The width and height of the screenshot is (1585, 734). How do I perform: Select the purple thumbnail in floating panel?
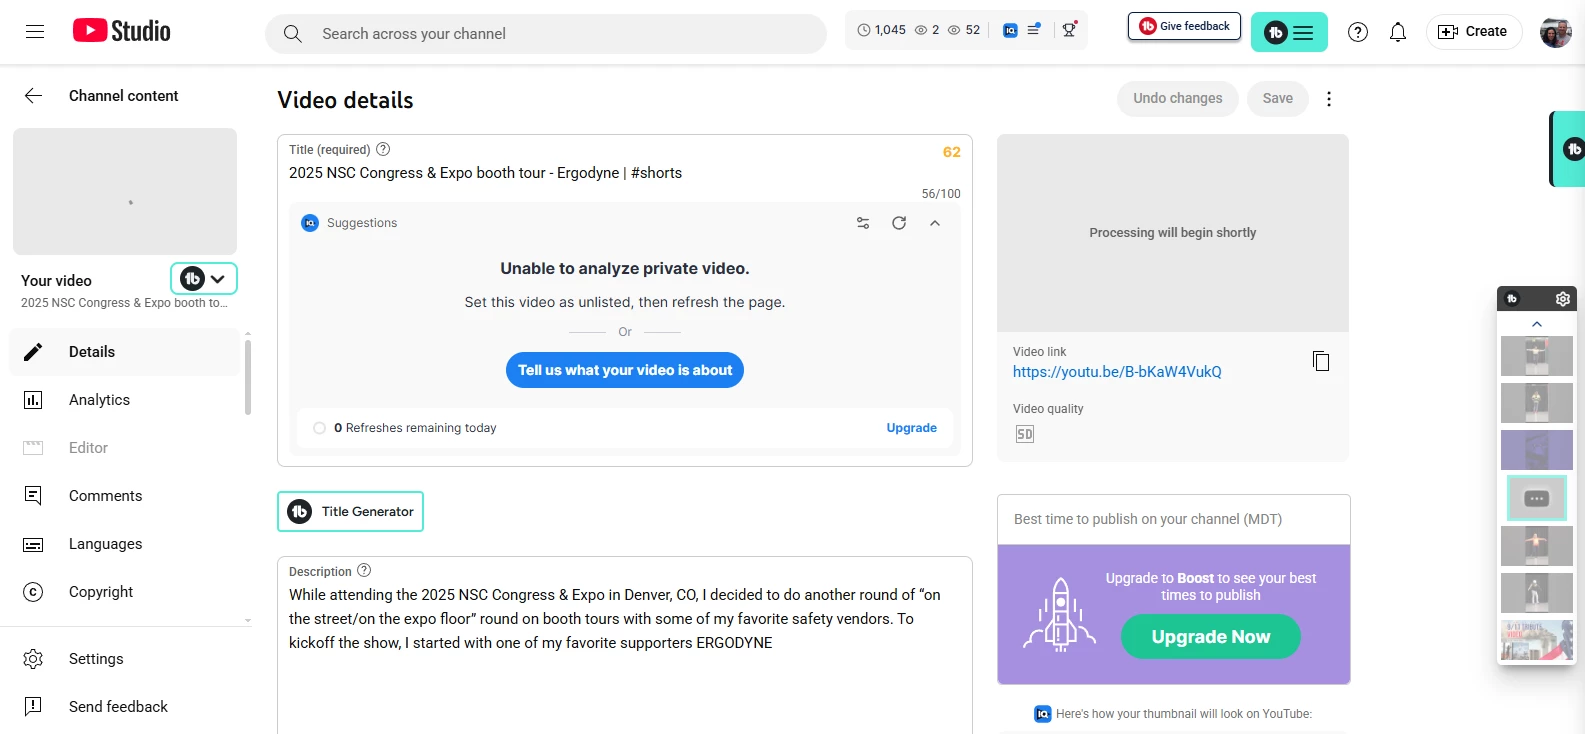pyautogui.click(x=1537, y=450)
